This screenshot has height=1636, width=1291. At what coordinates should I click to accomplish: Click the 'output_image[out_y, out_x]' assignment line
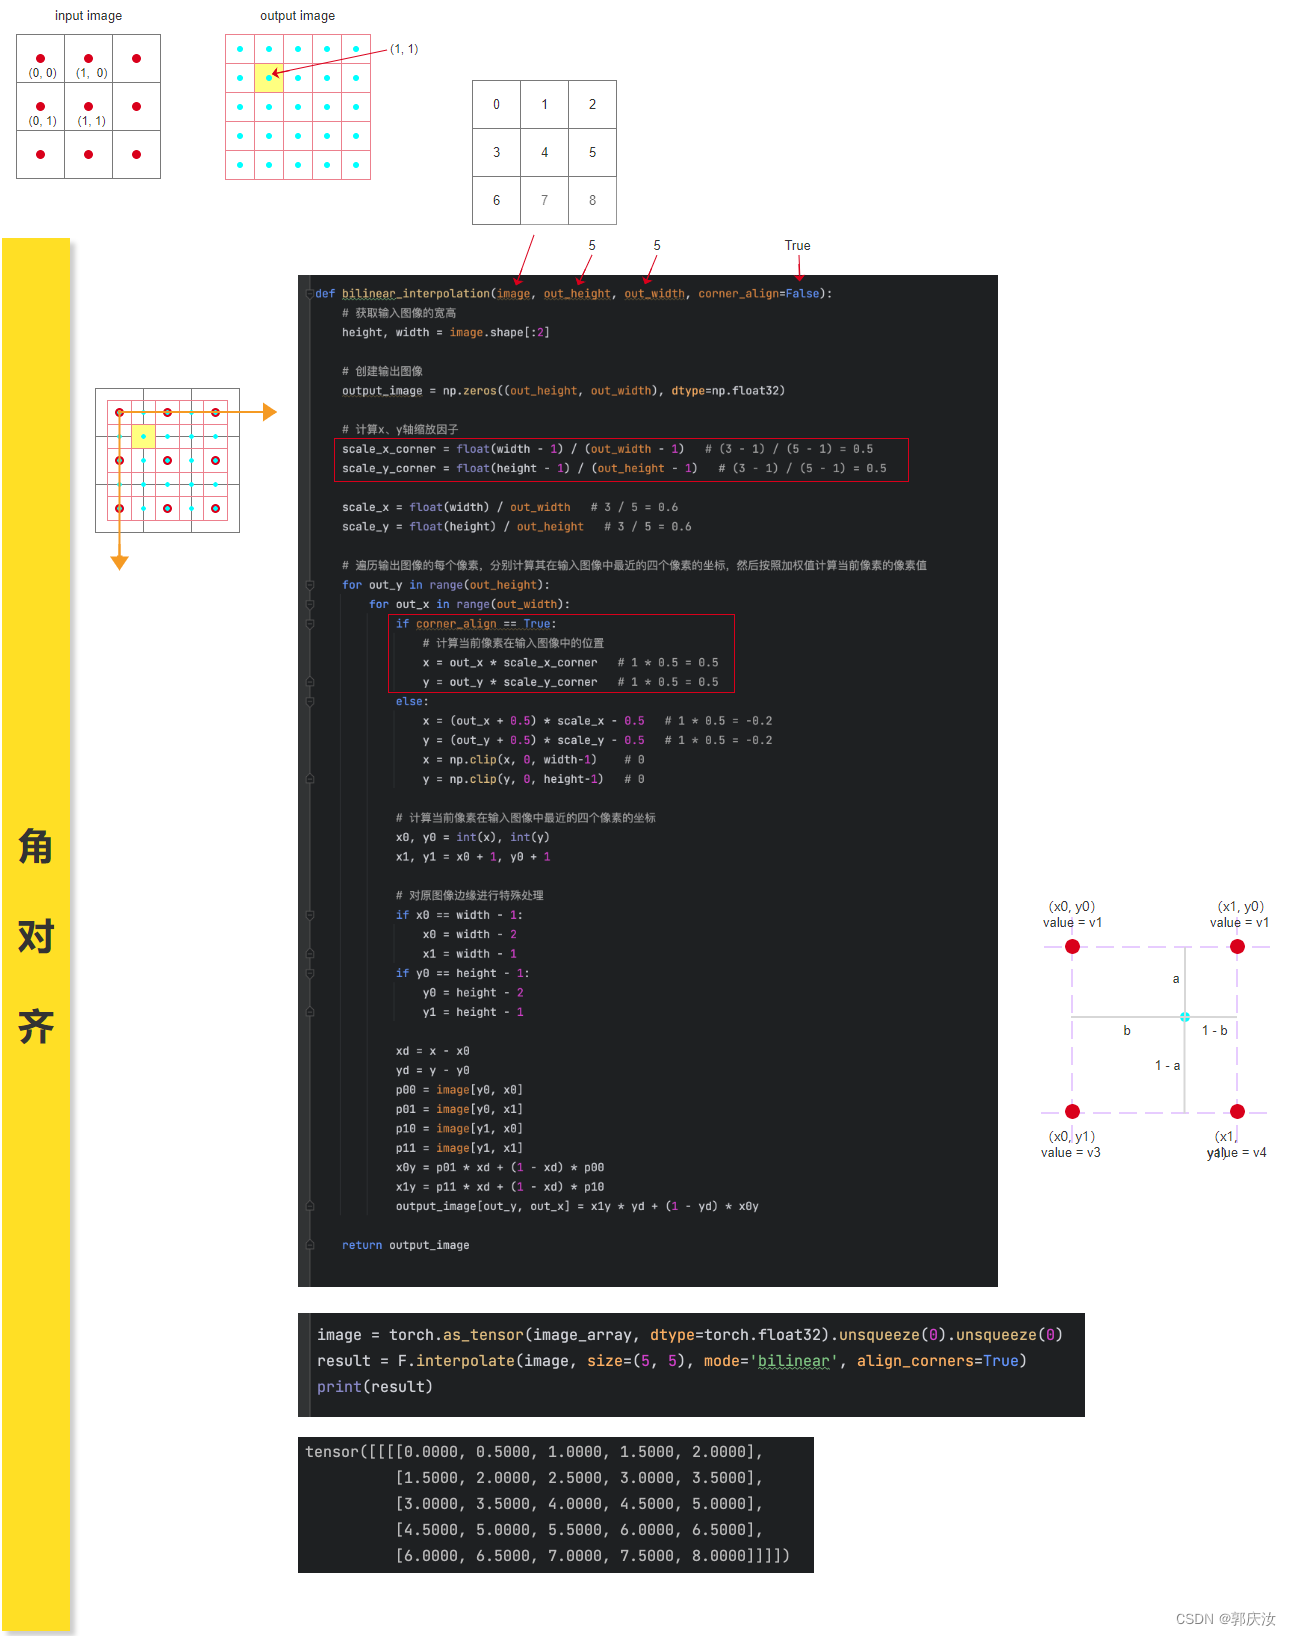pos(577,1207)
